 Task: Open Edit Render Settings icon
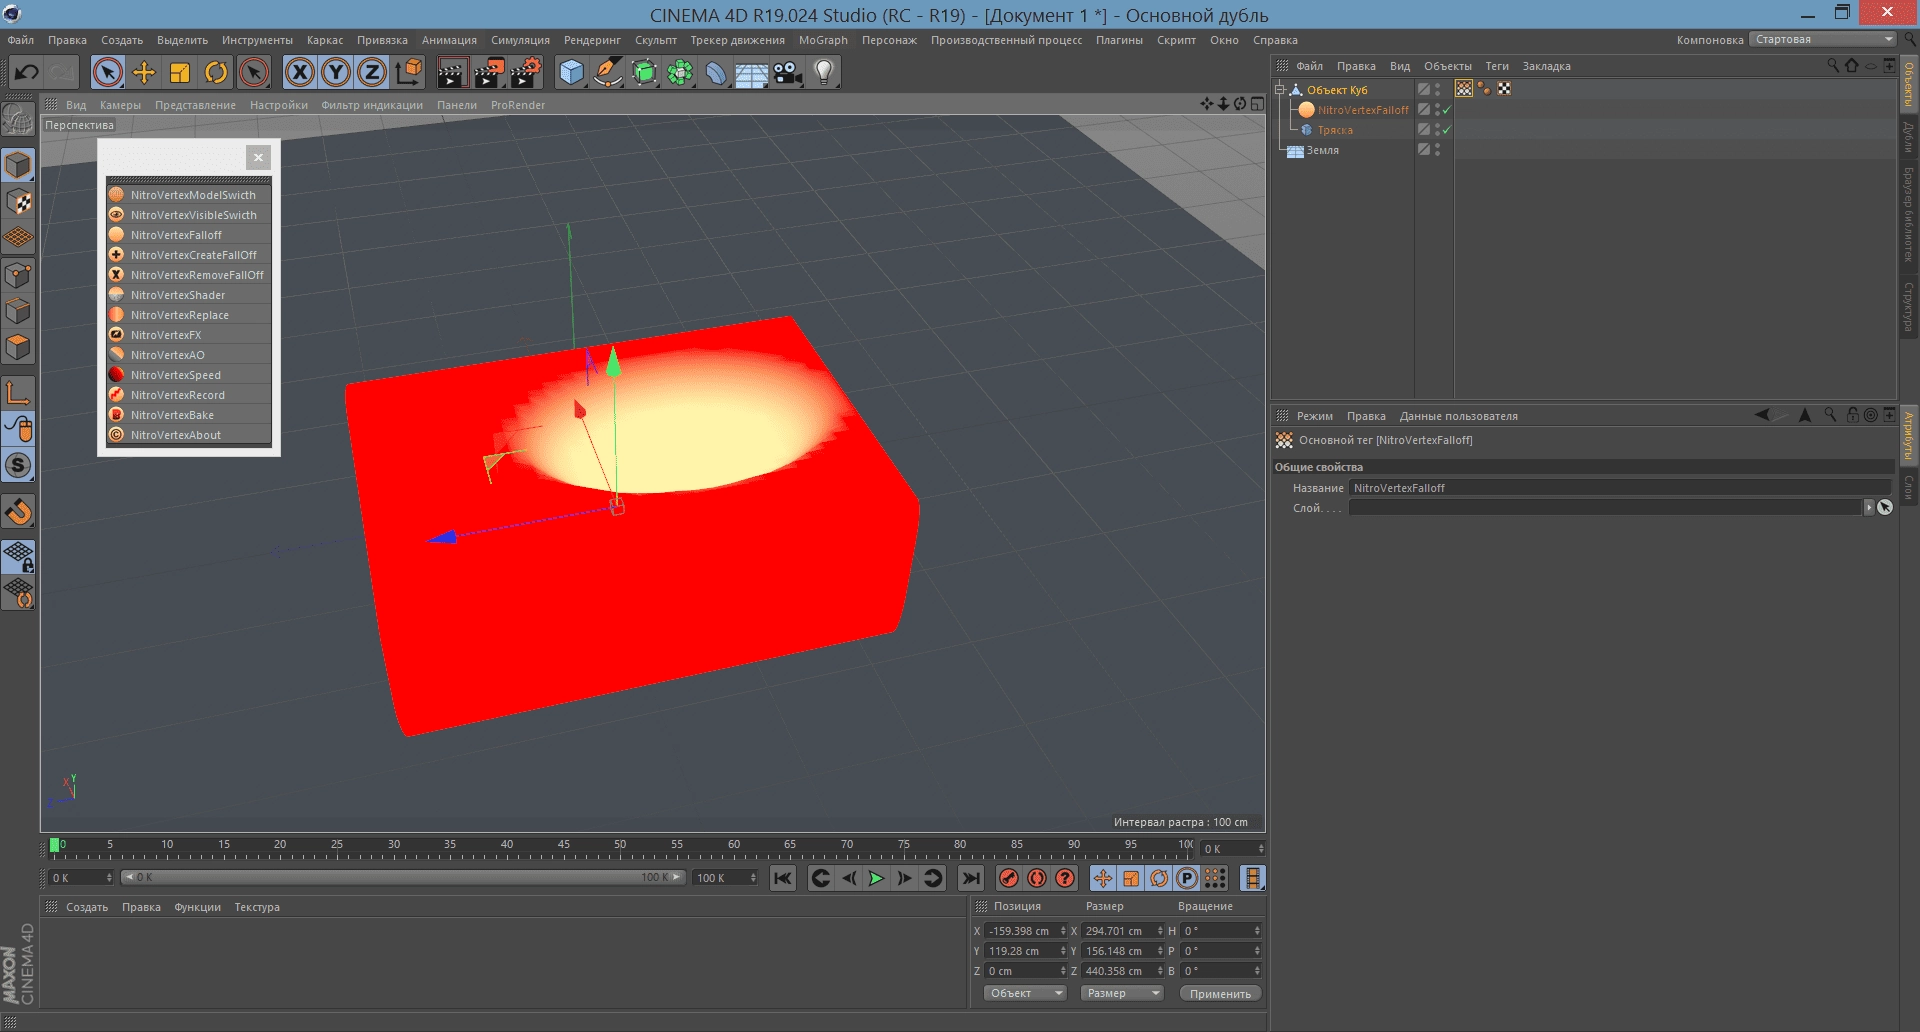(525, 72)
